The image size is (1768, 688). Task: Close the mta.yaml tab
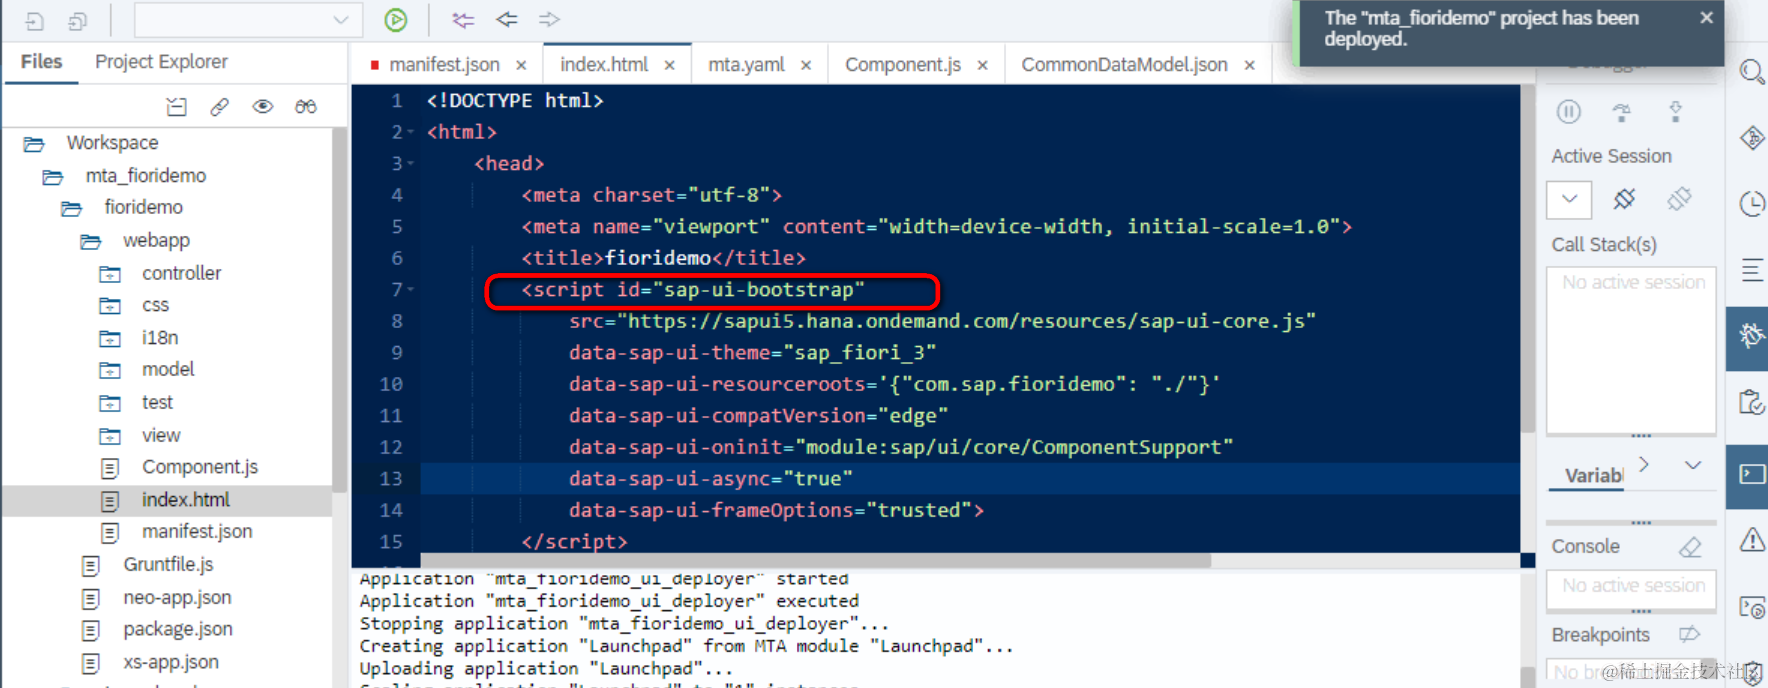point(806,65)
